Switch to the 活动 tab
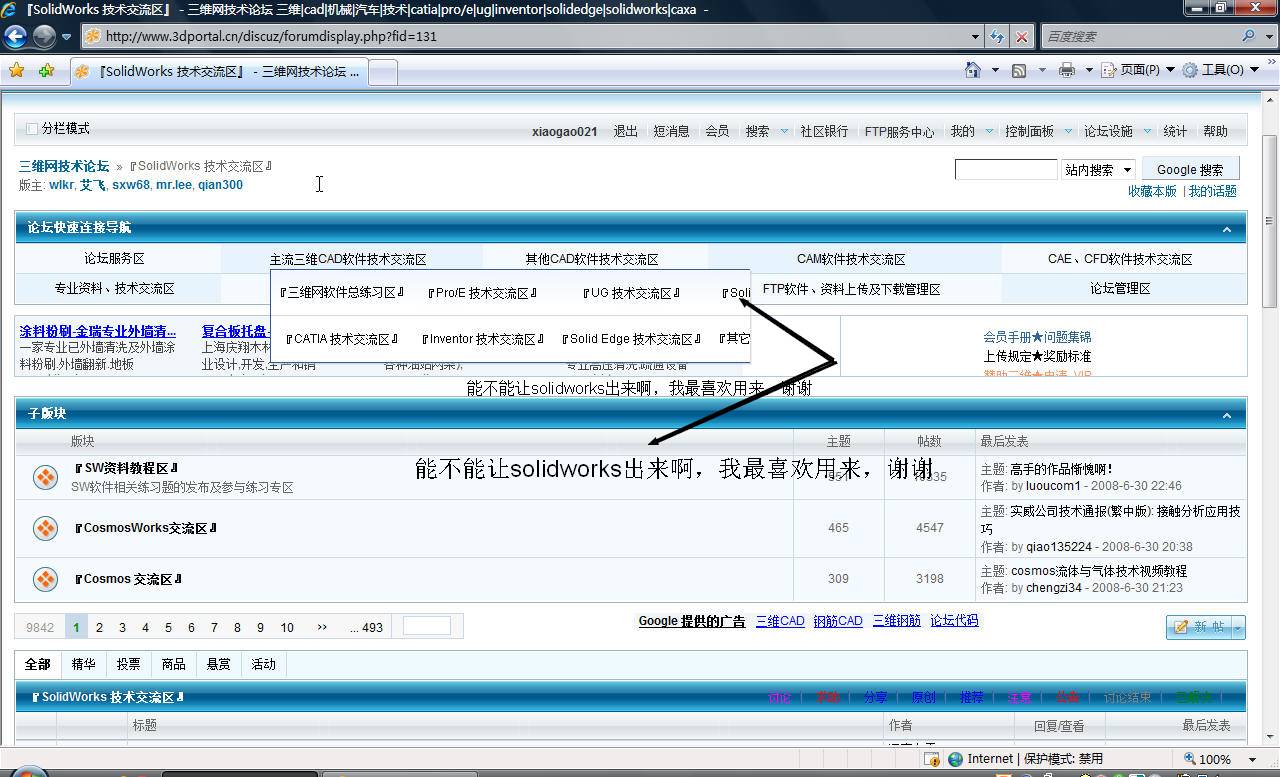The height and width of the screenshot is (777, 1280). pos(263,664)
